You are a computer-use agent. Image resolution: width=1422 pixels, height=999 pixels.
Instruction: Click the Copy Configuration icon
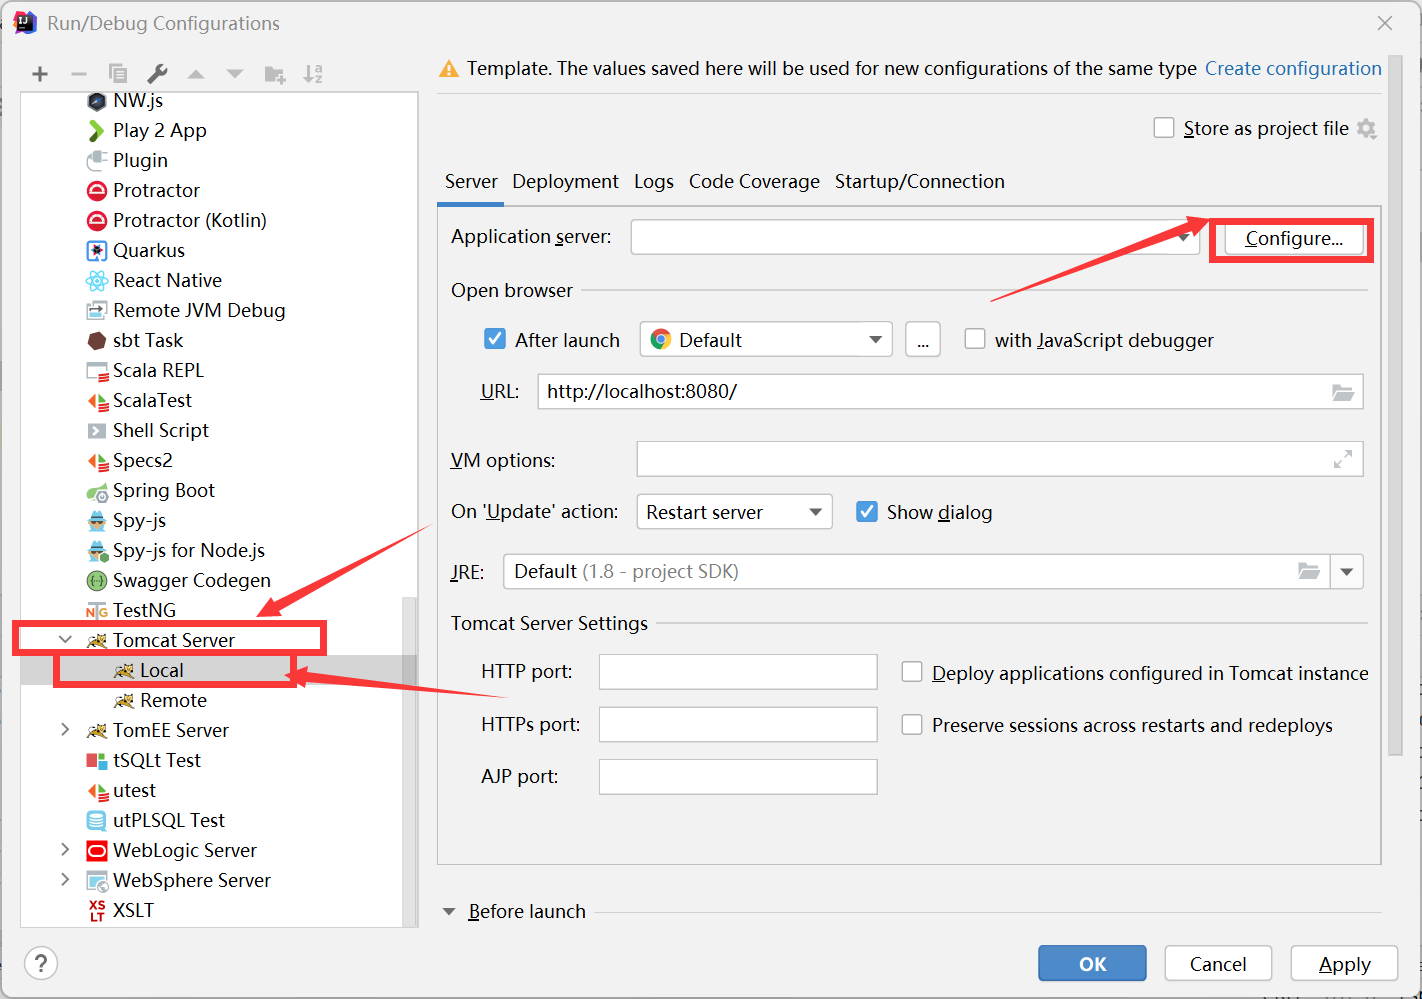pyautogui.click(x=118, y=74)
